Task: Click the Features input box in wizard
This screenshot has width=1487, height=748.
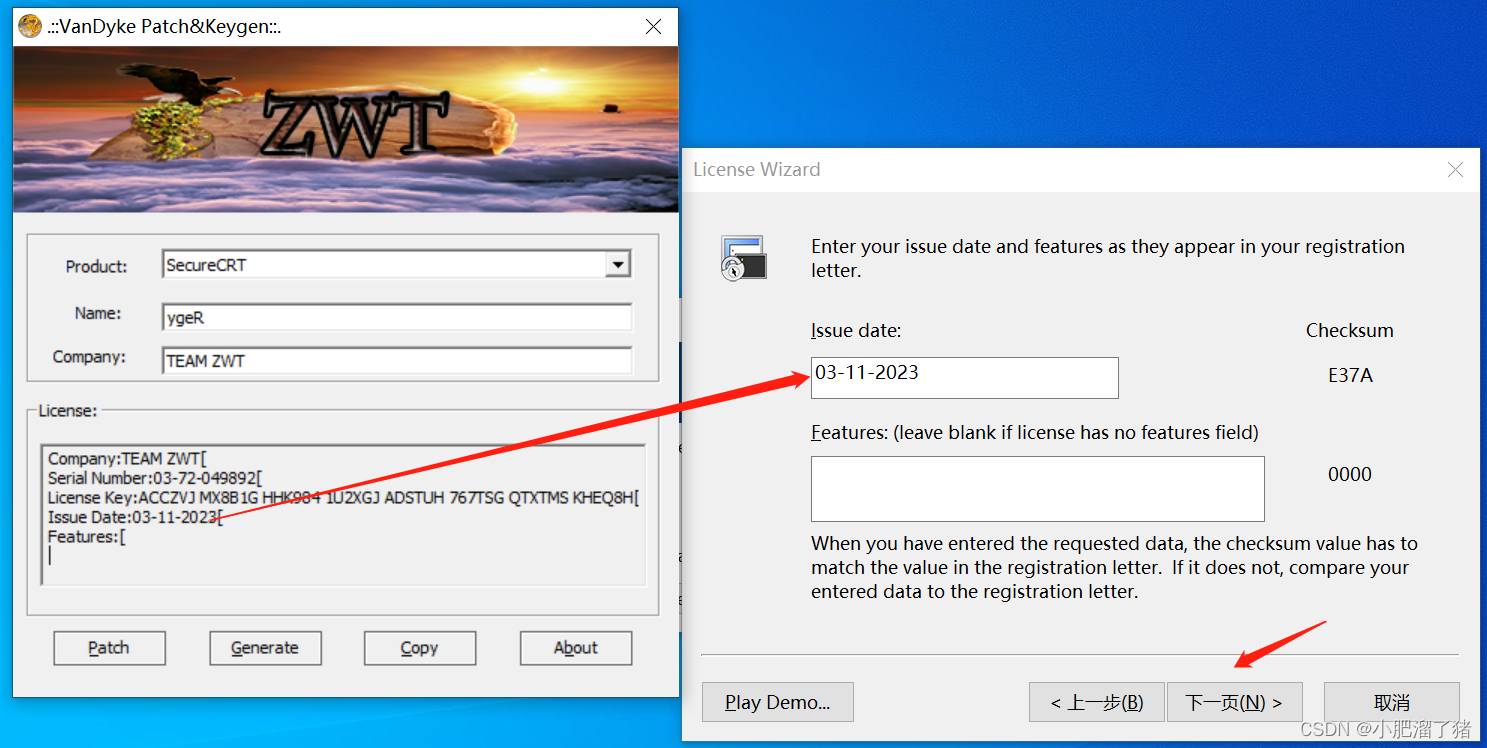Action: (1037, 489)
